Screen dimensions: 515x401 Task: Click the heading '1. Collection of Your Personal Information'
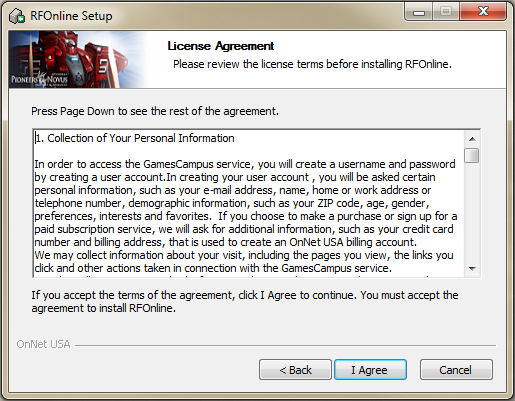point(135,138)
